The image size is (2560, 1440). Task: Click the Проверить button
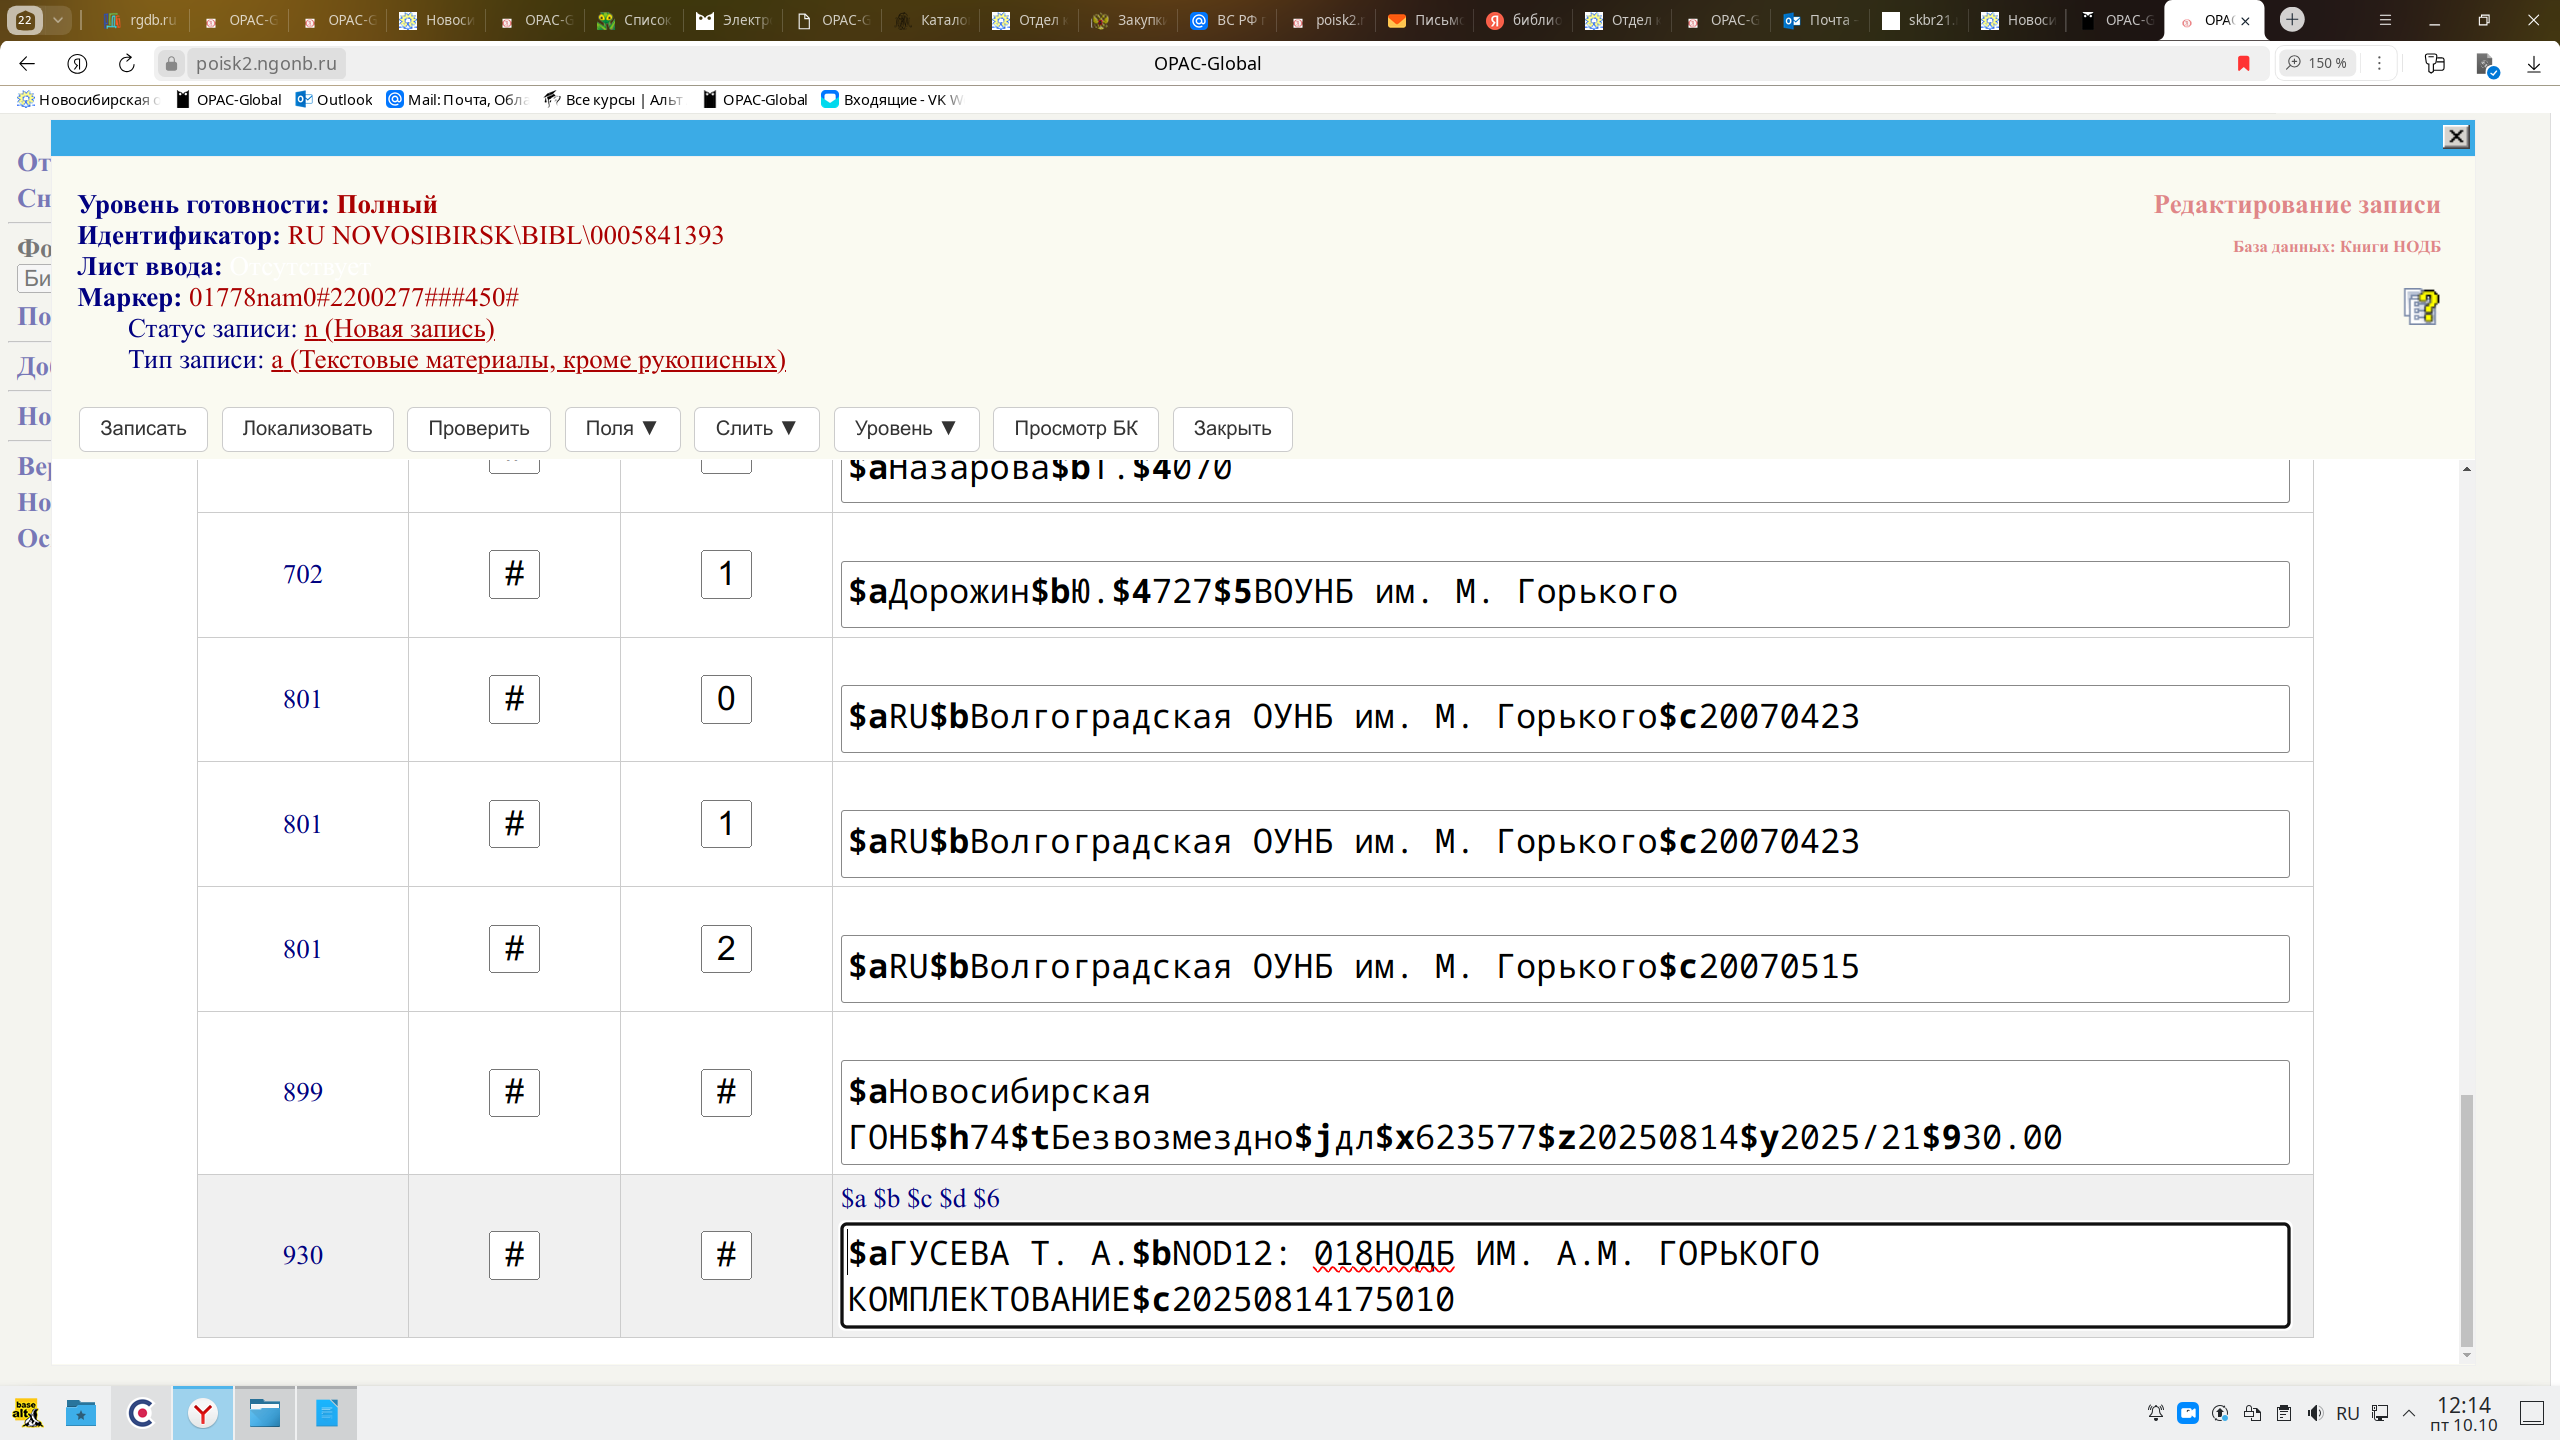(478, 428)
